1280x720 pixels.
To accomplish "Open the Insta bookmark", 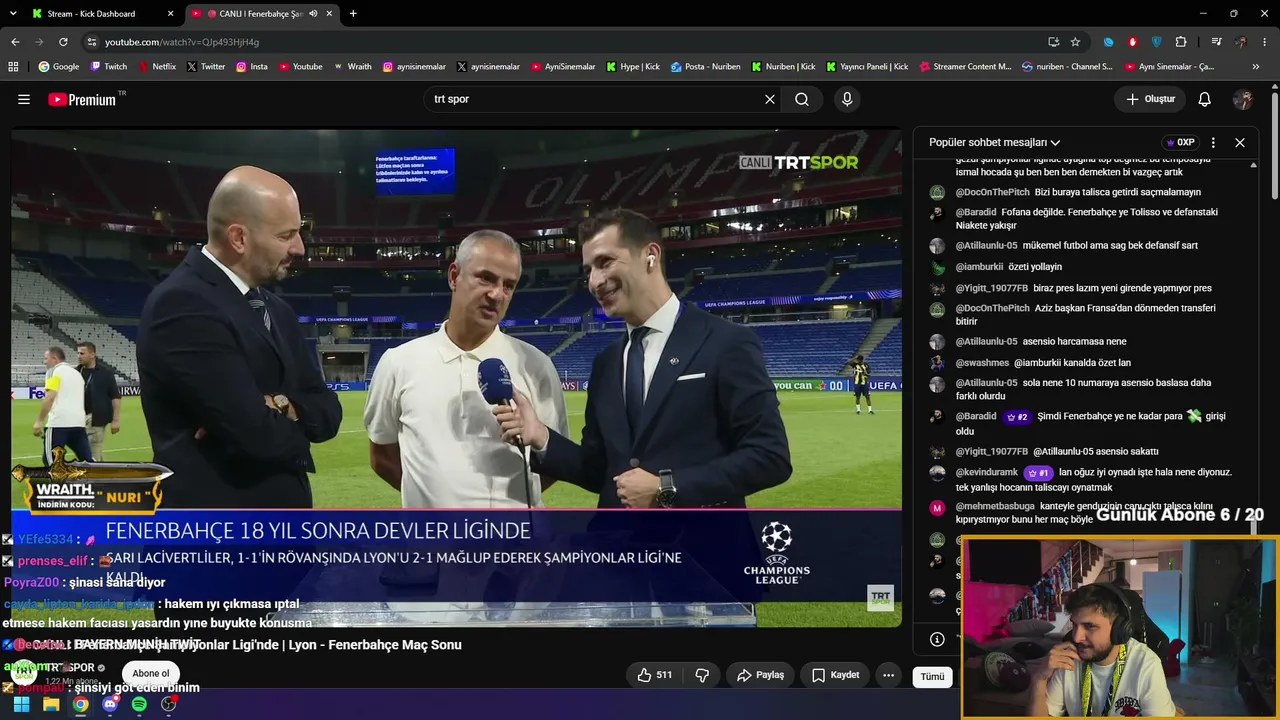I will pos(252,67).
